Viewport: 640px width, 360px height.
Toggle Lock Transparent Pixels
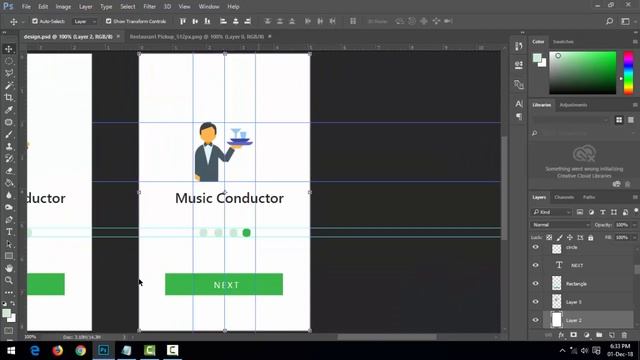pyautogui.click(x=549, y=237)
